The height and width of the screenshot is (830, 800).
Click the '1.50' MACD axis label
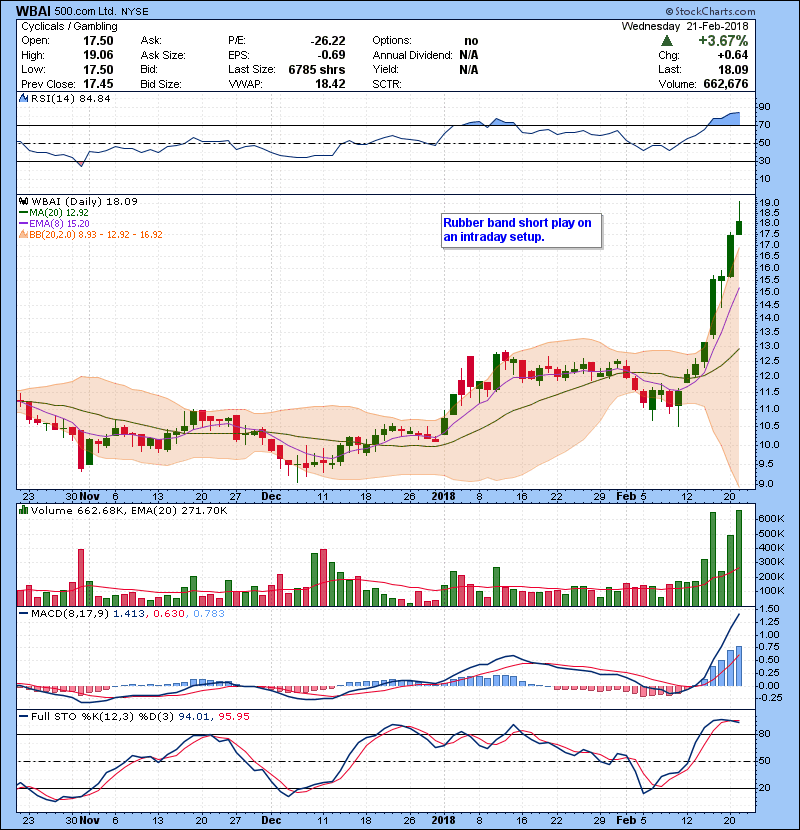pyautogui.click(x=769, y=609)
